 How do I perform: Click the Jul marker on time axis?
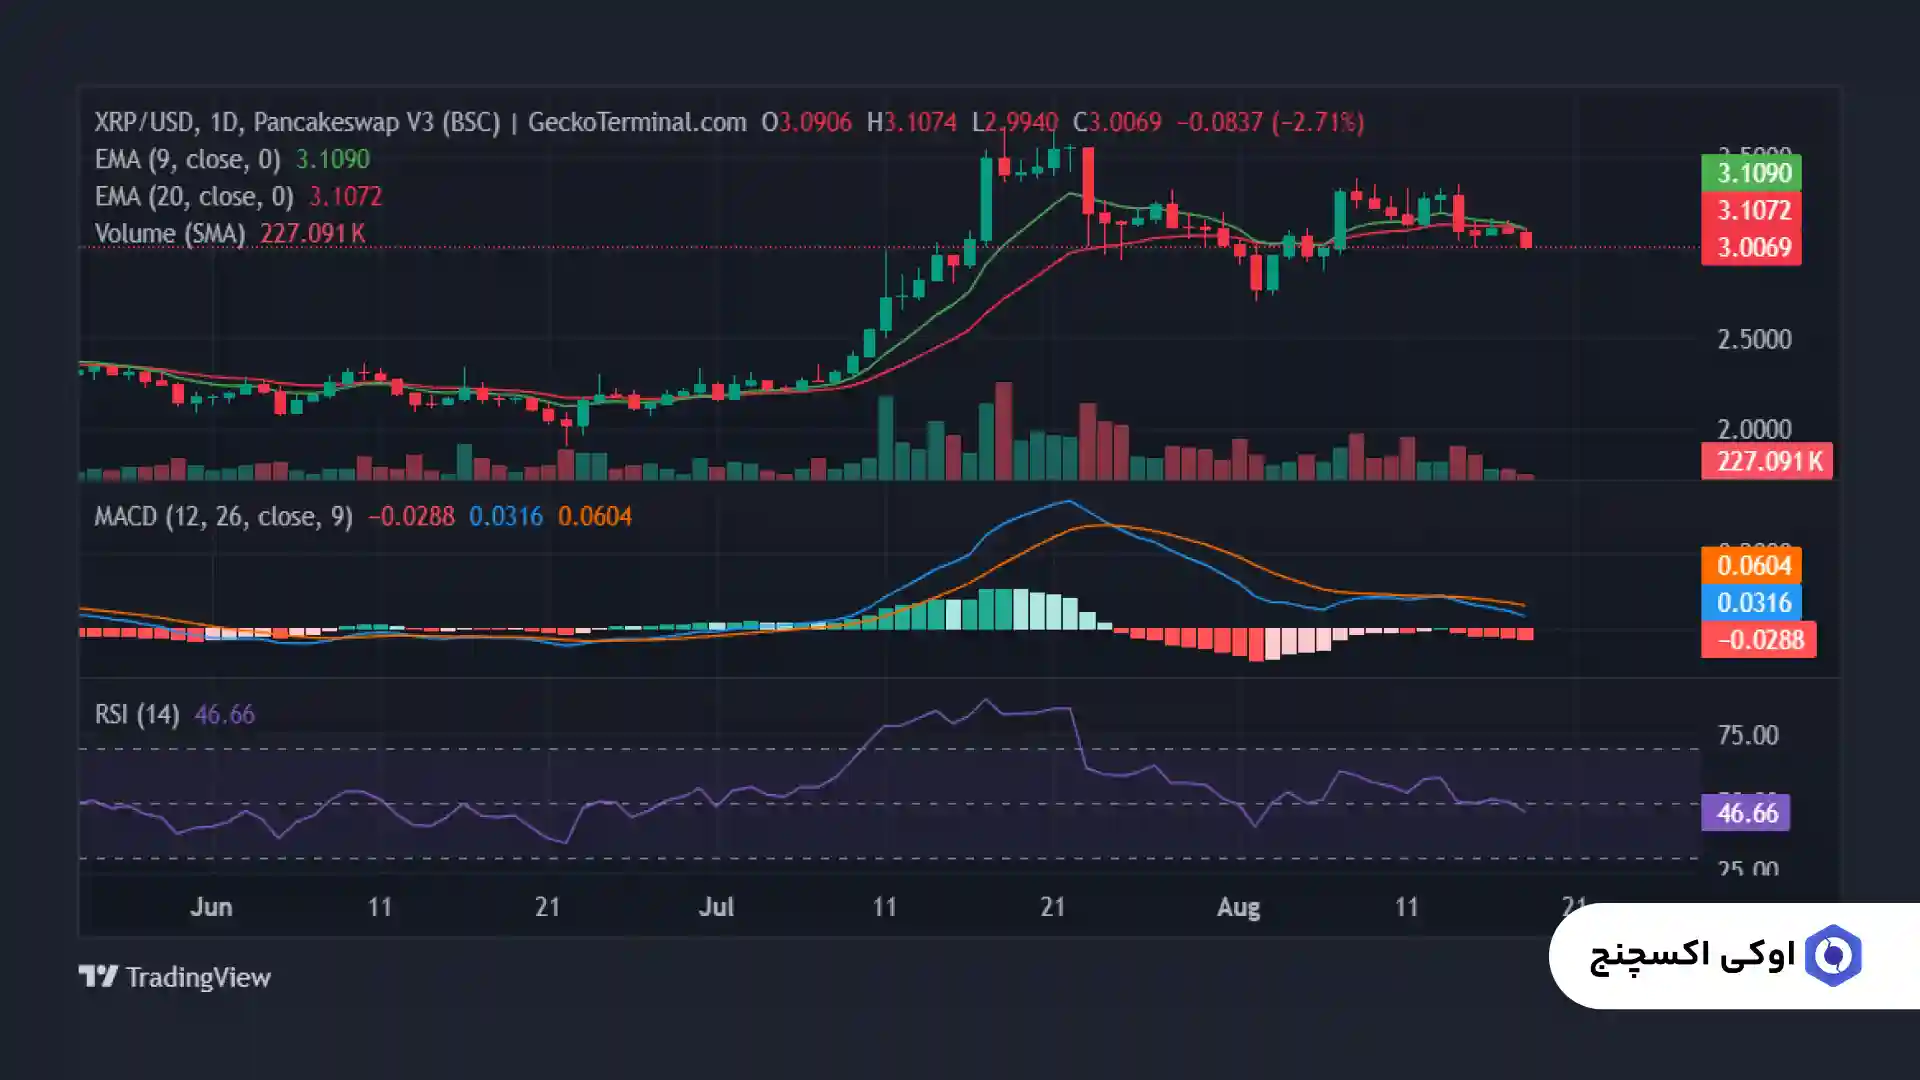(716, 907)
